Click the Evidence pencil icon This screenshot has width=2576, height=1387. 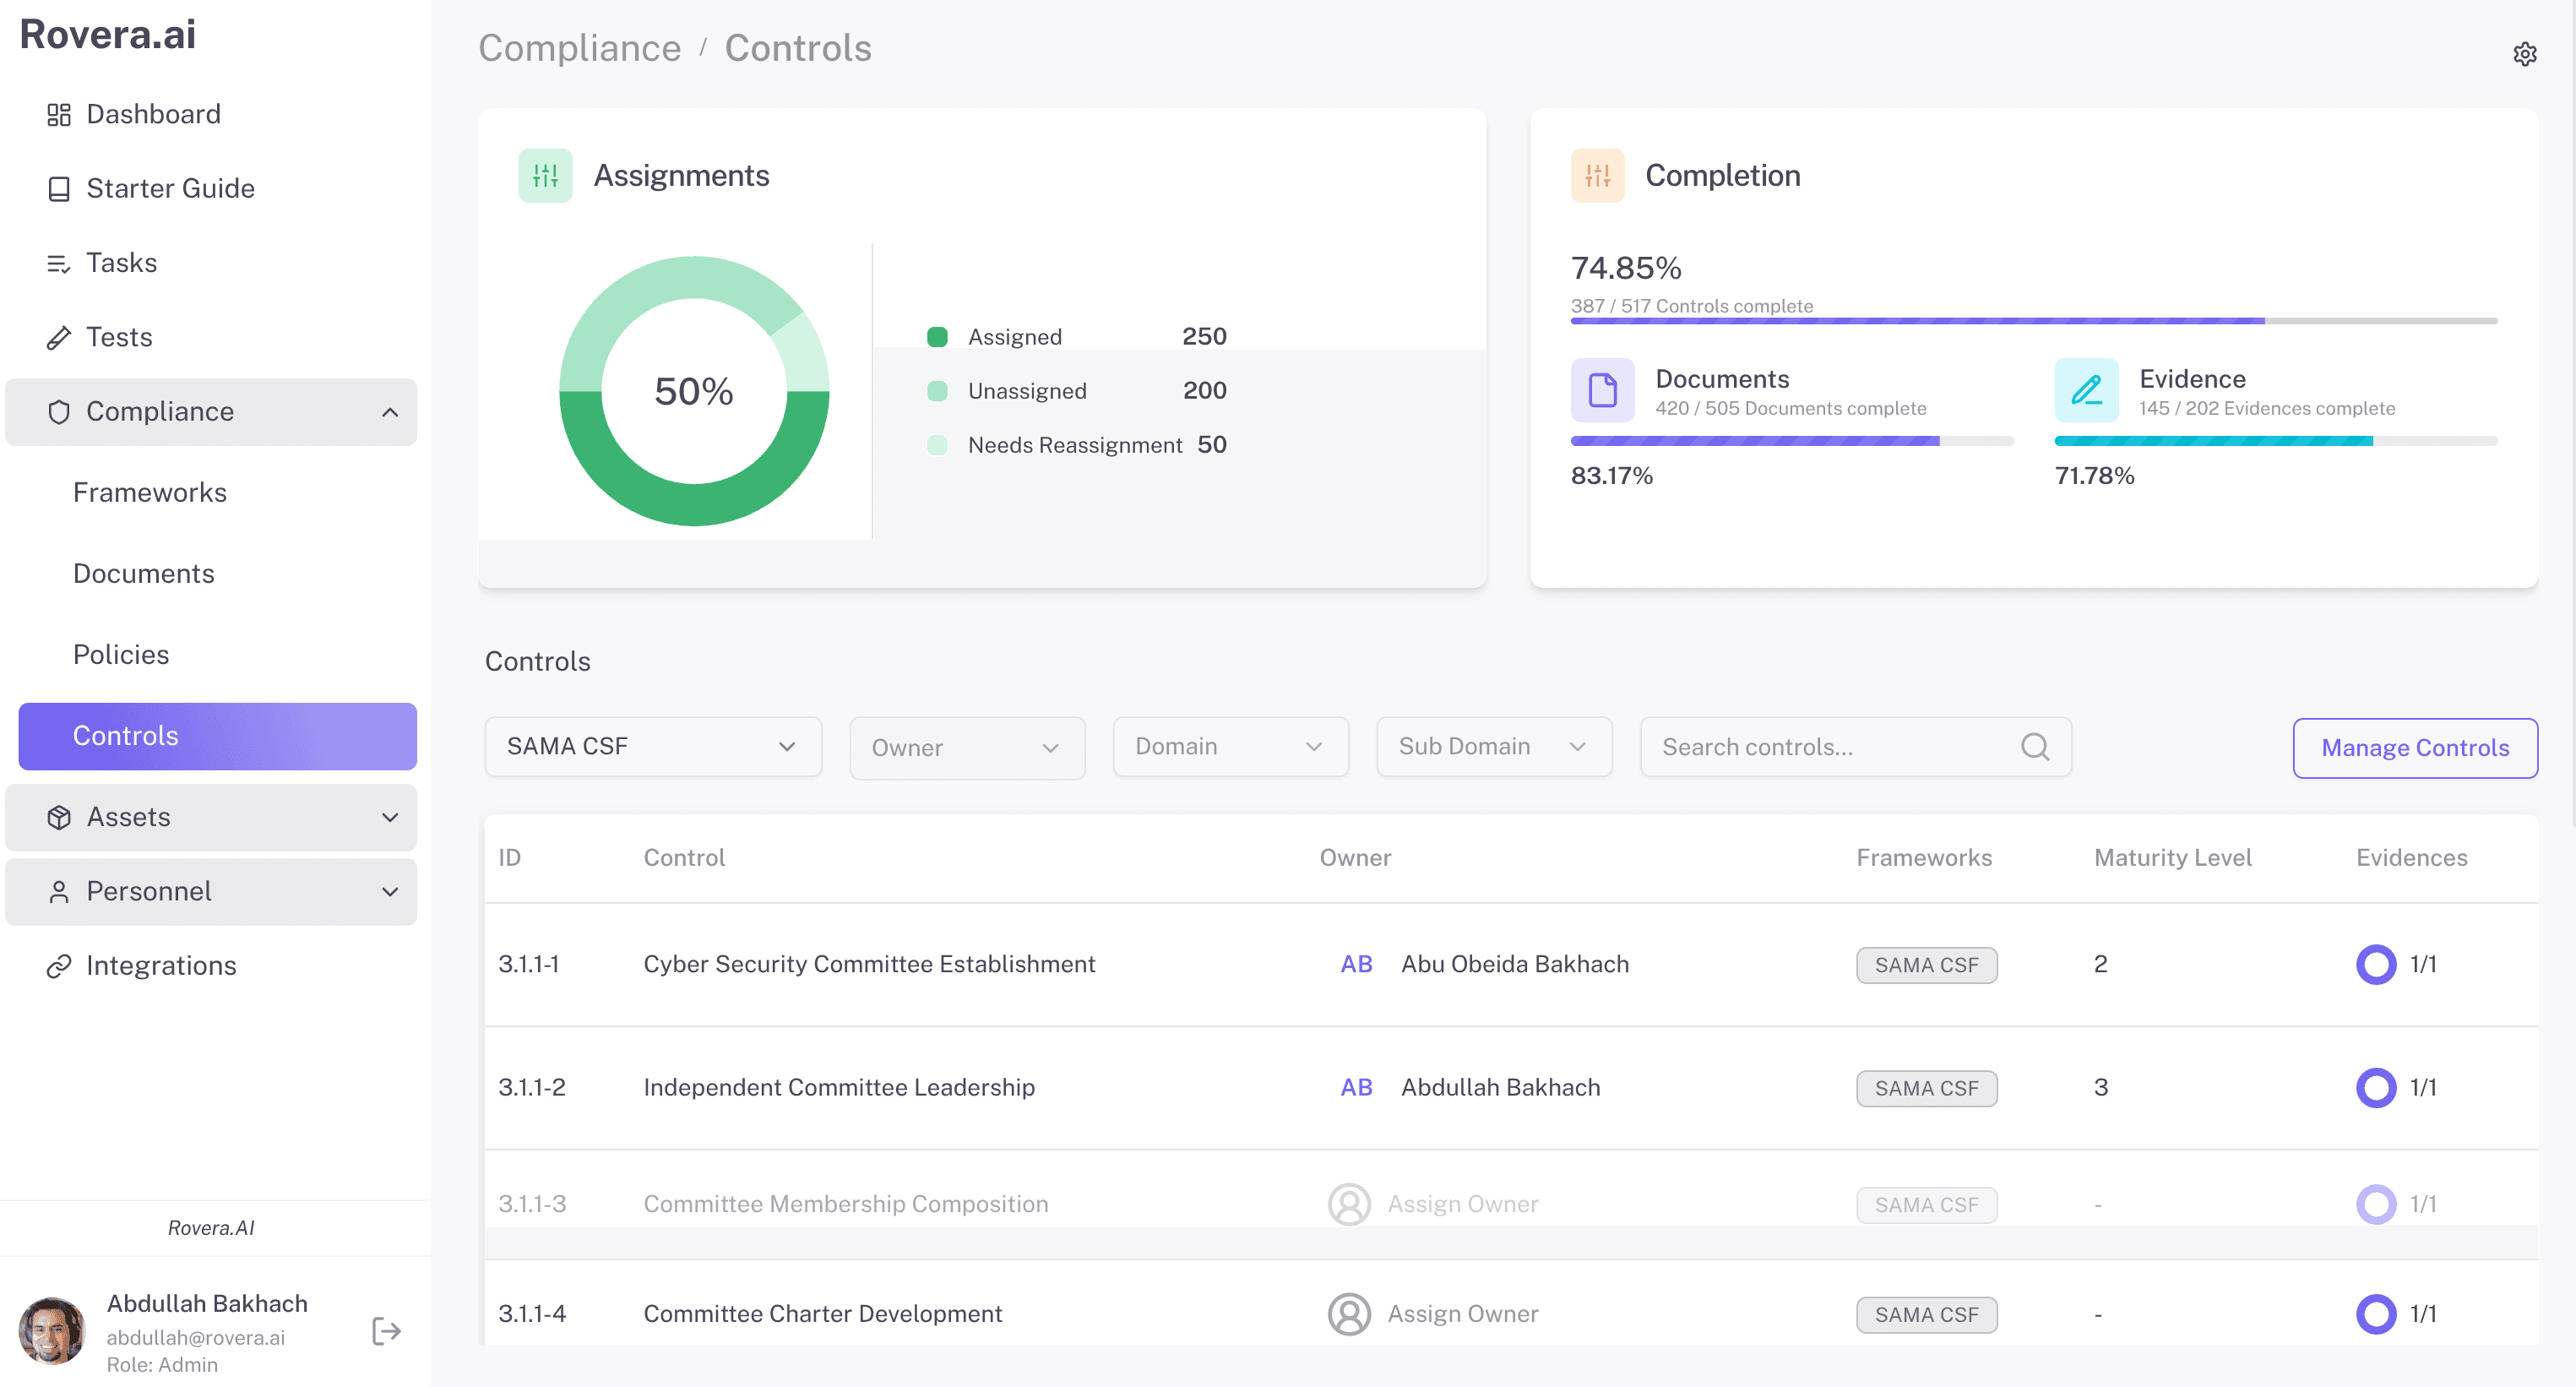2086,390
